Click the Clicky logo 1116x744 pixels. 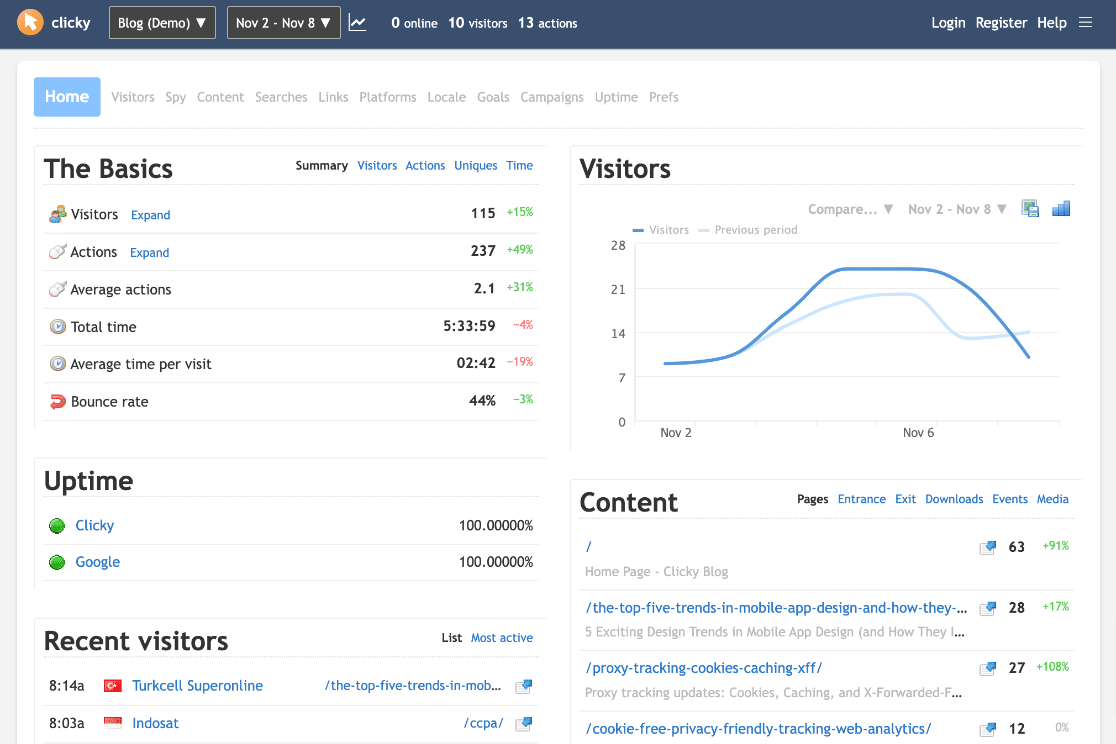pos(29,21)
